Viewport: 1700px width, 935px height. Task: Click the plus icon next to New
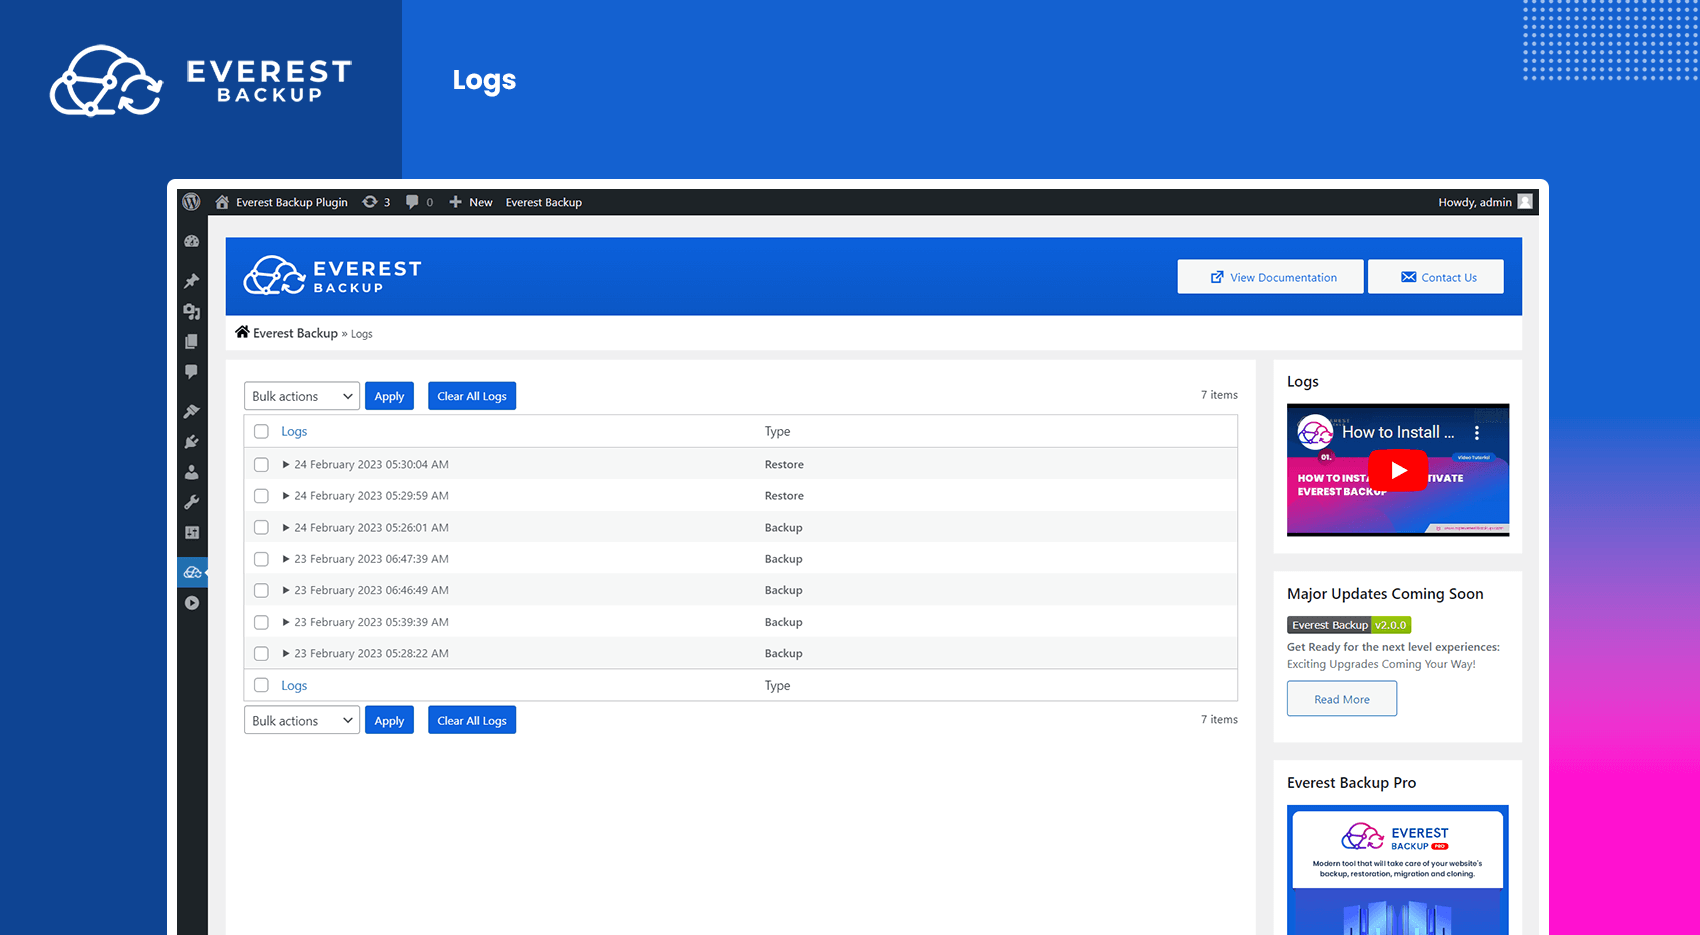(x=455, y=202)
